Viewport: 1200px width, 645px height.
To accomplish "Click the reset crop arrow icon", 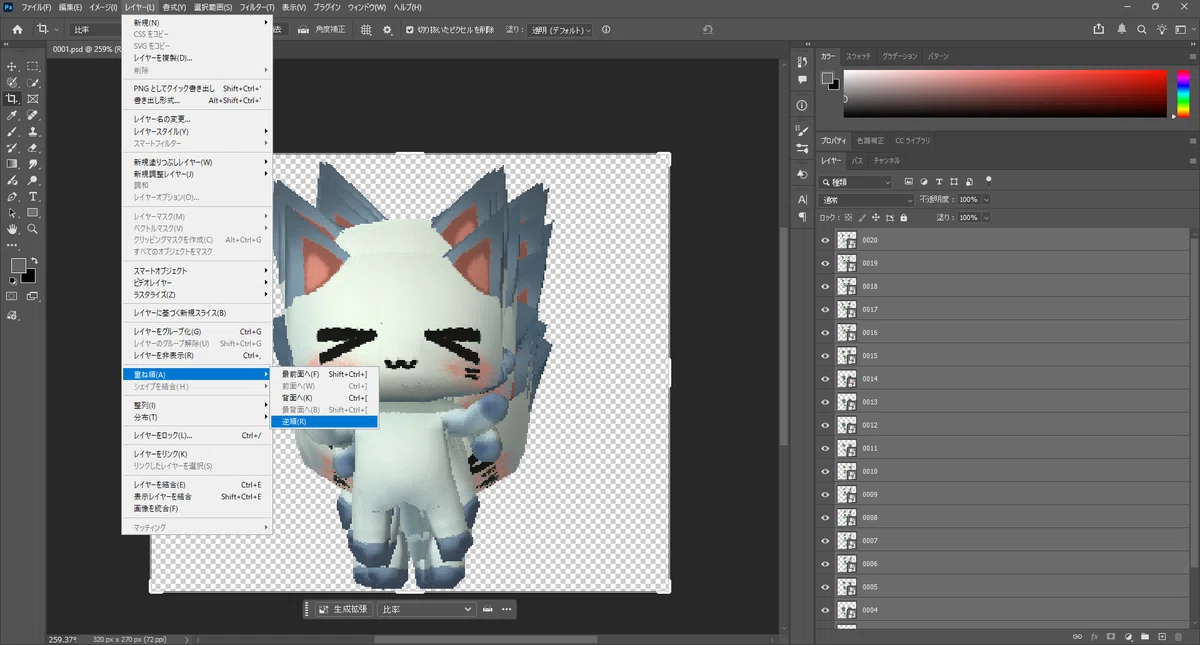I will 708,30.
